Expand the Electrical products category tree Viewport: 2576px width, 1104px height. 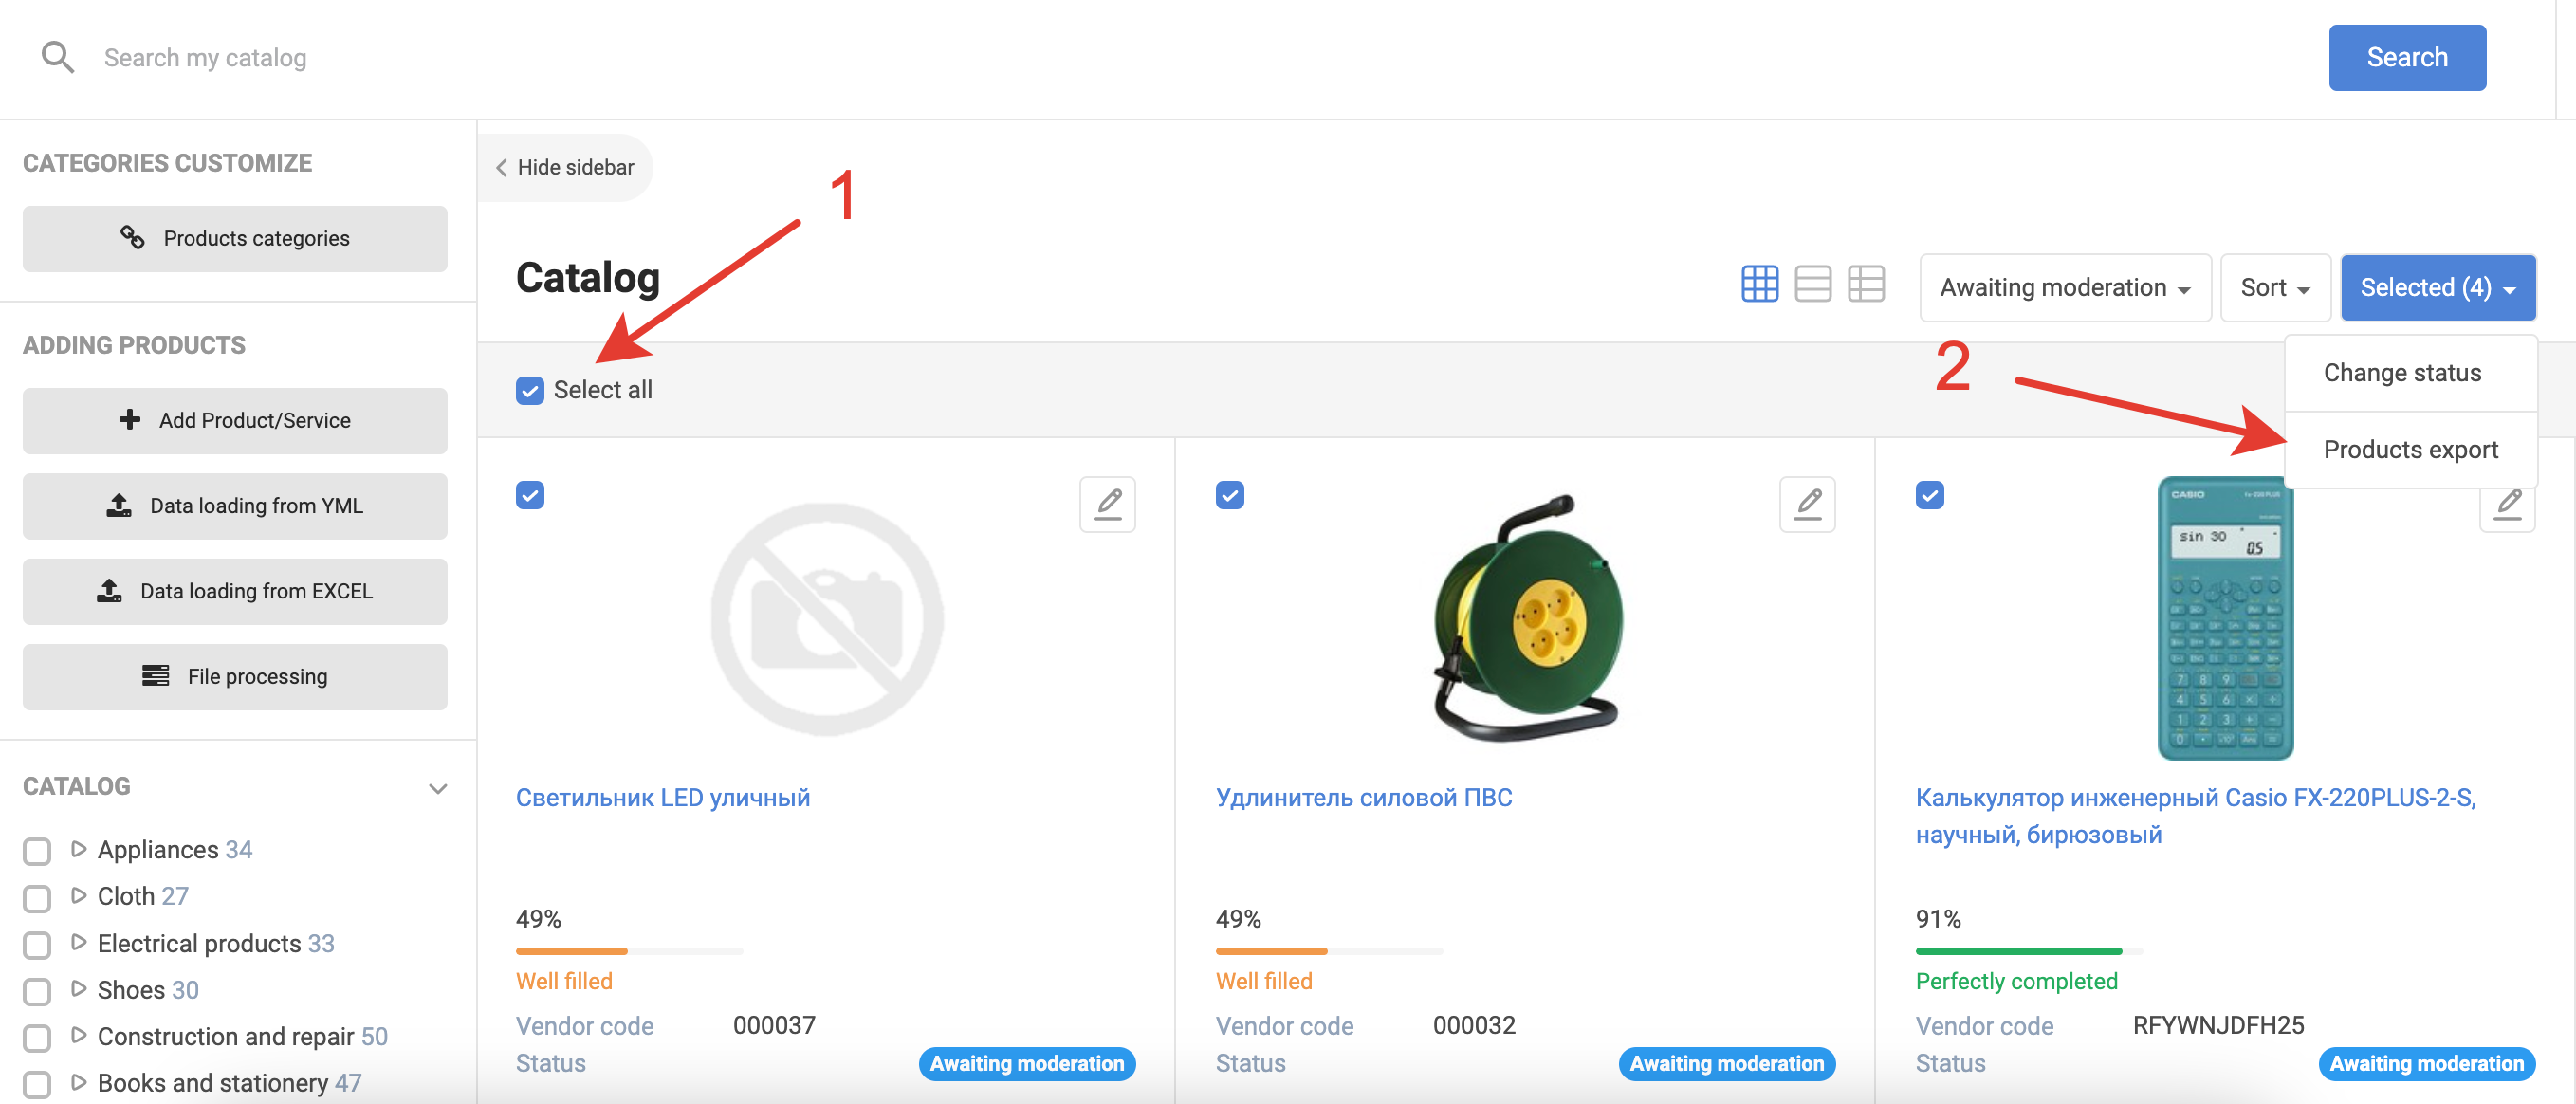79,942
